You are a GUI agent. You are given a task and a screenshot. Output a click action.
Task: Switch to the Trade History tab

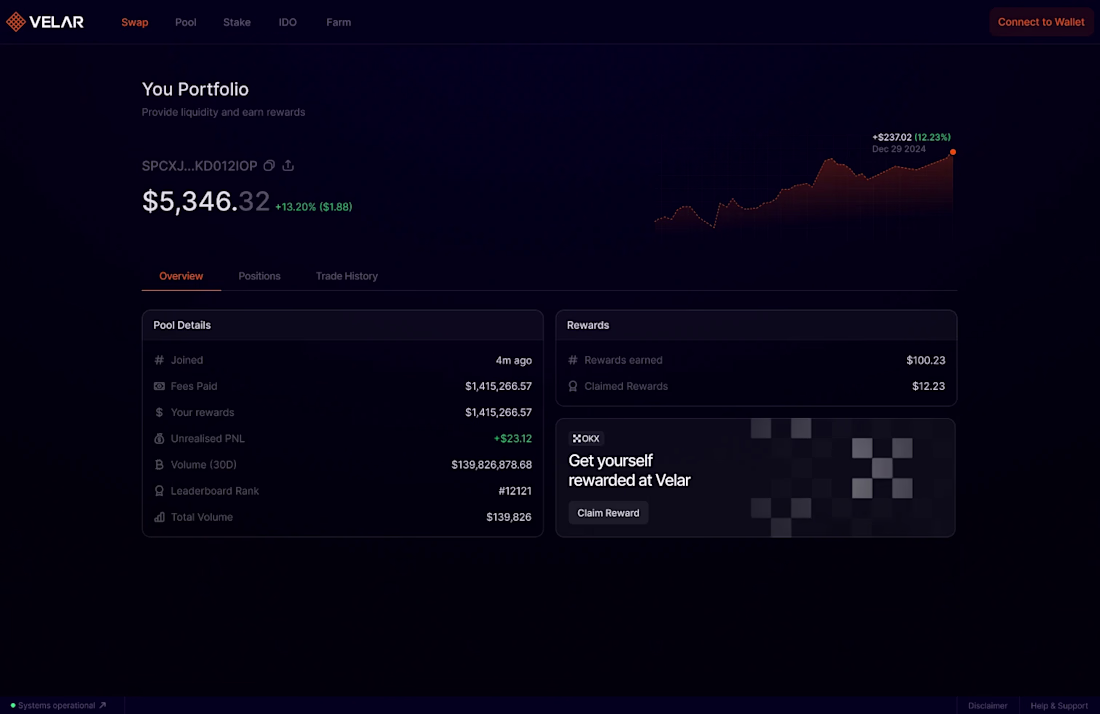[x=347, y=276]
